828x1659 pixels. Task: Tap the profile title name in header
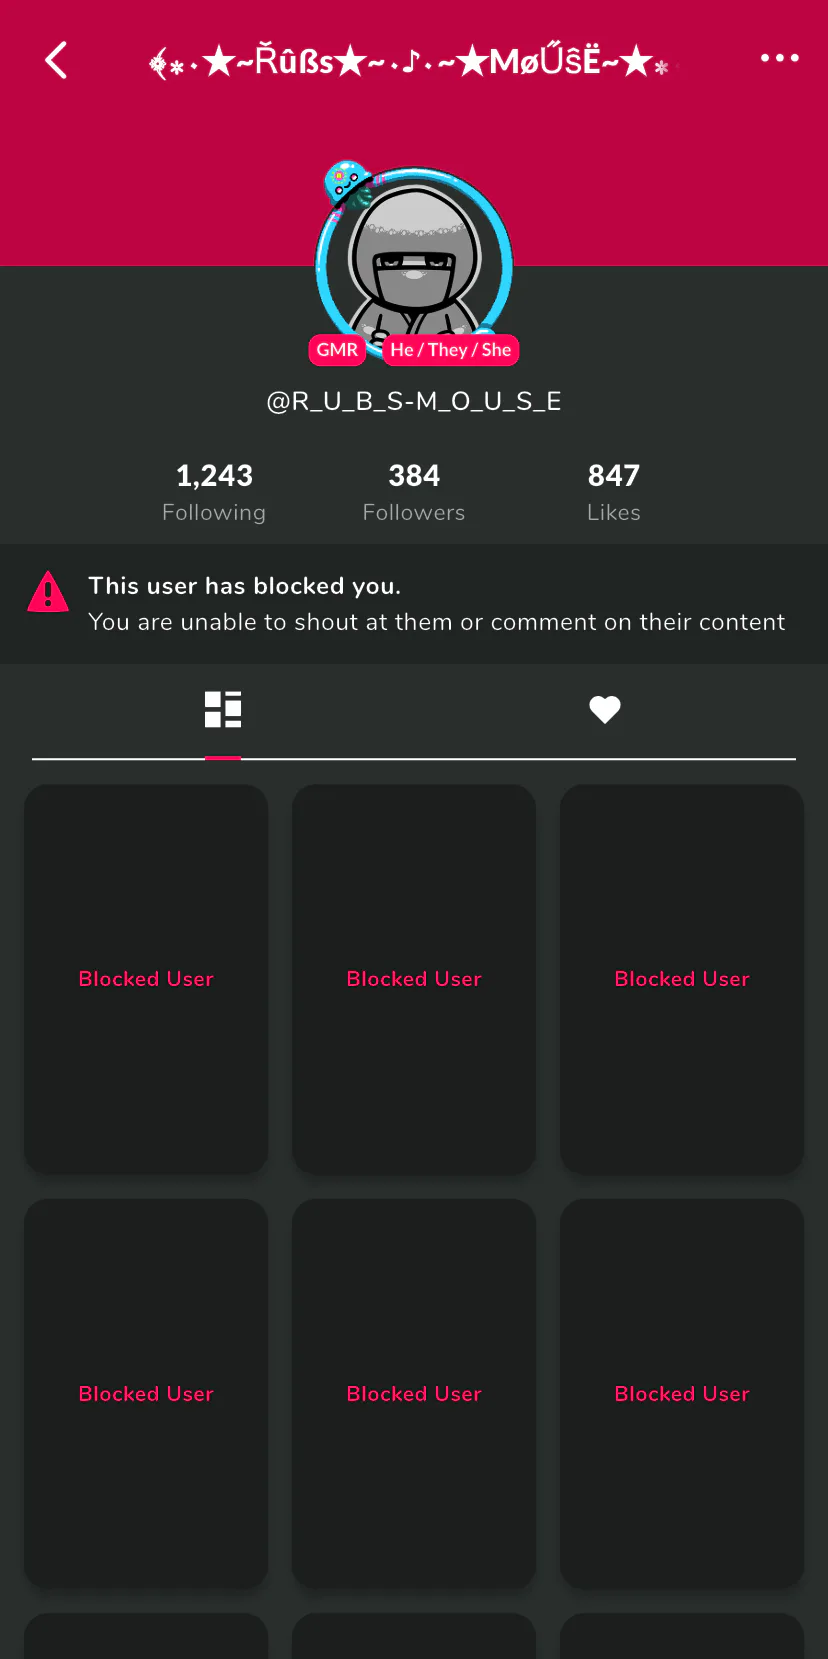(413, 62)
